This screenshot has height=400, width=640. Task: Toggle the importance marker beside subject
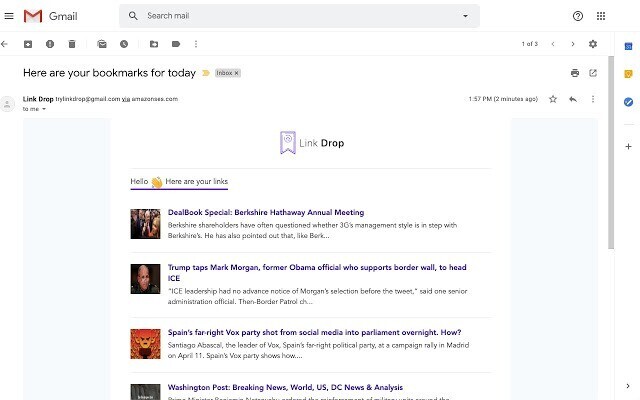206,73
